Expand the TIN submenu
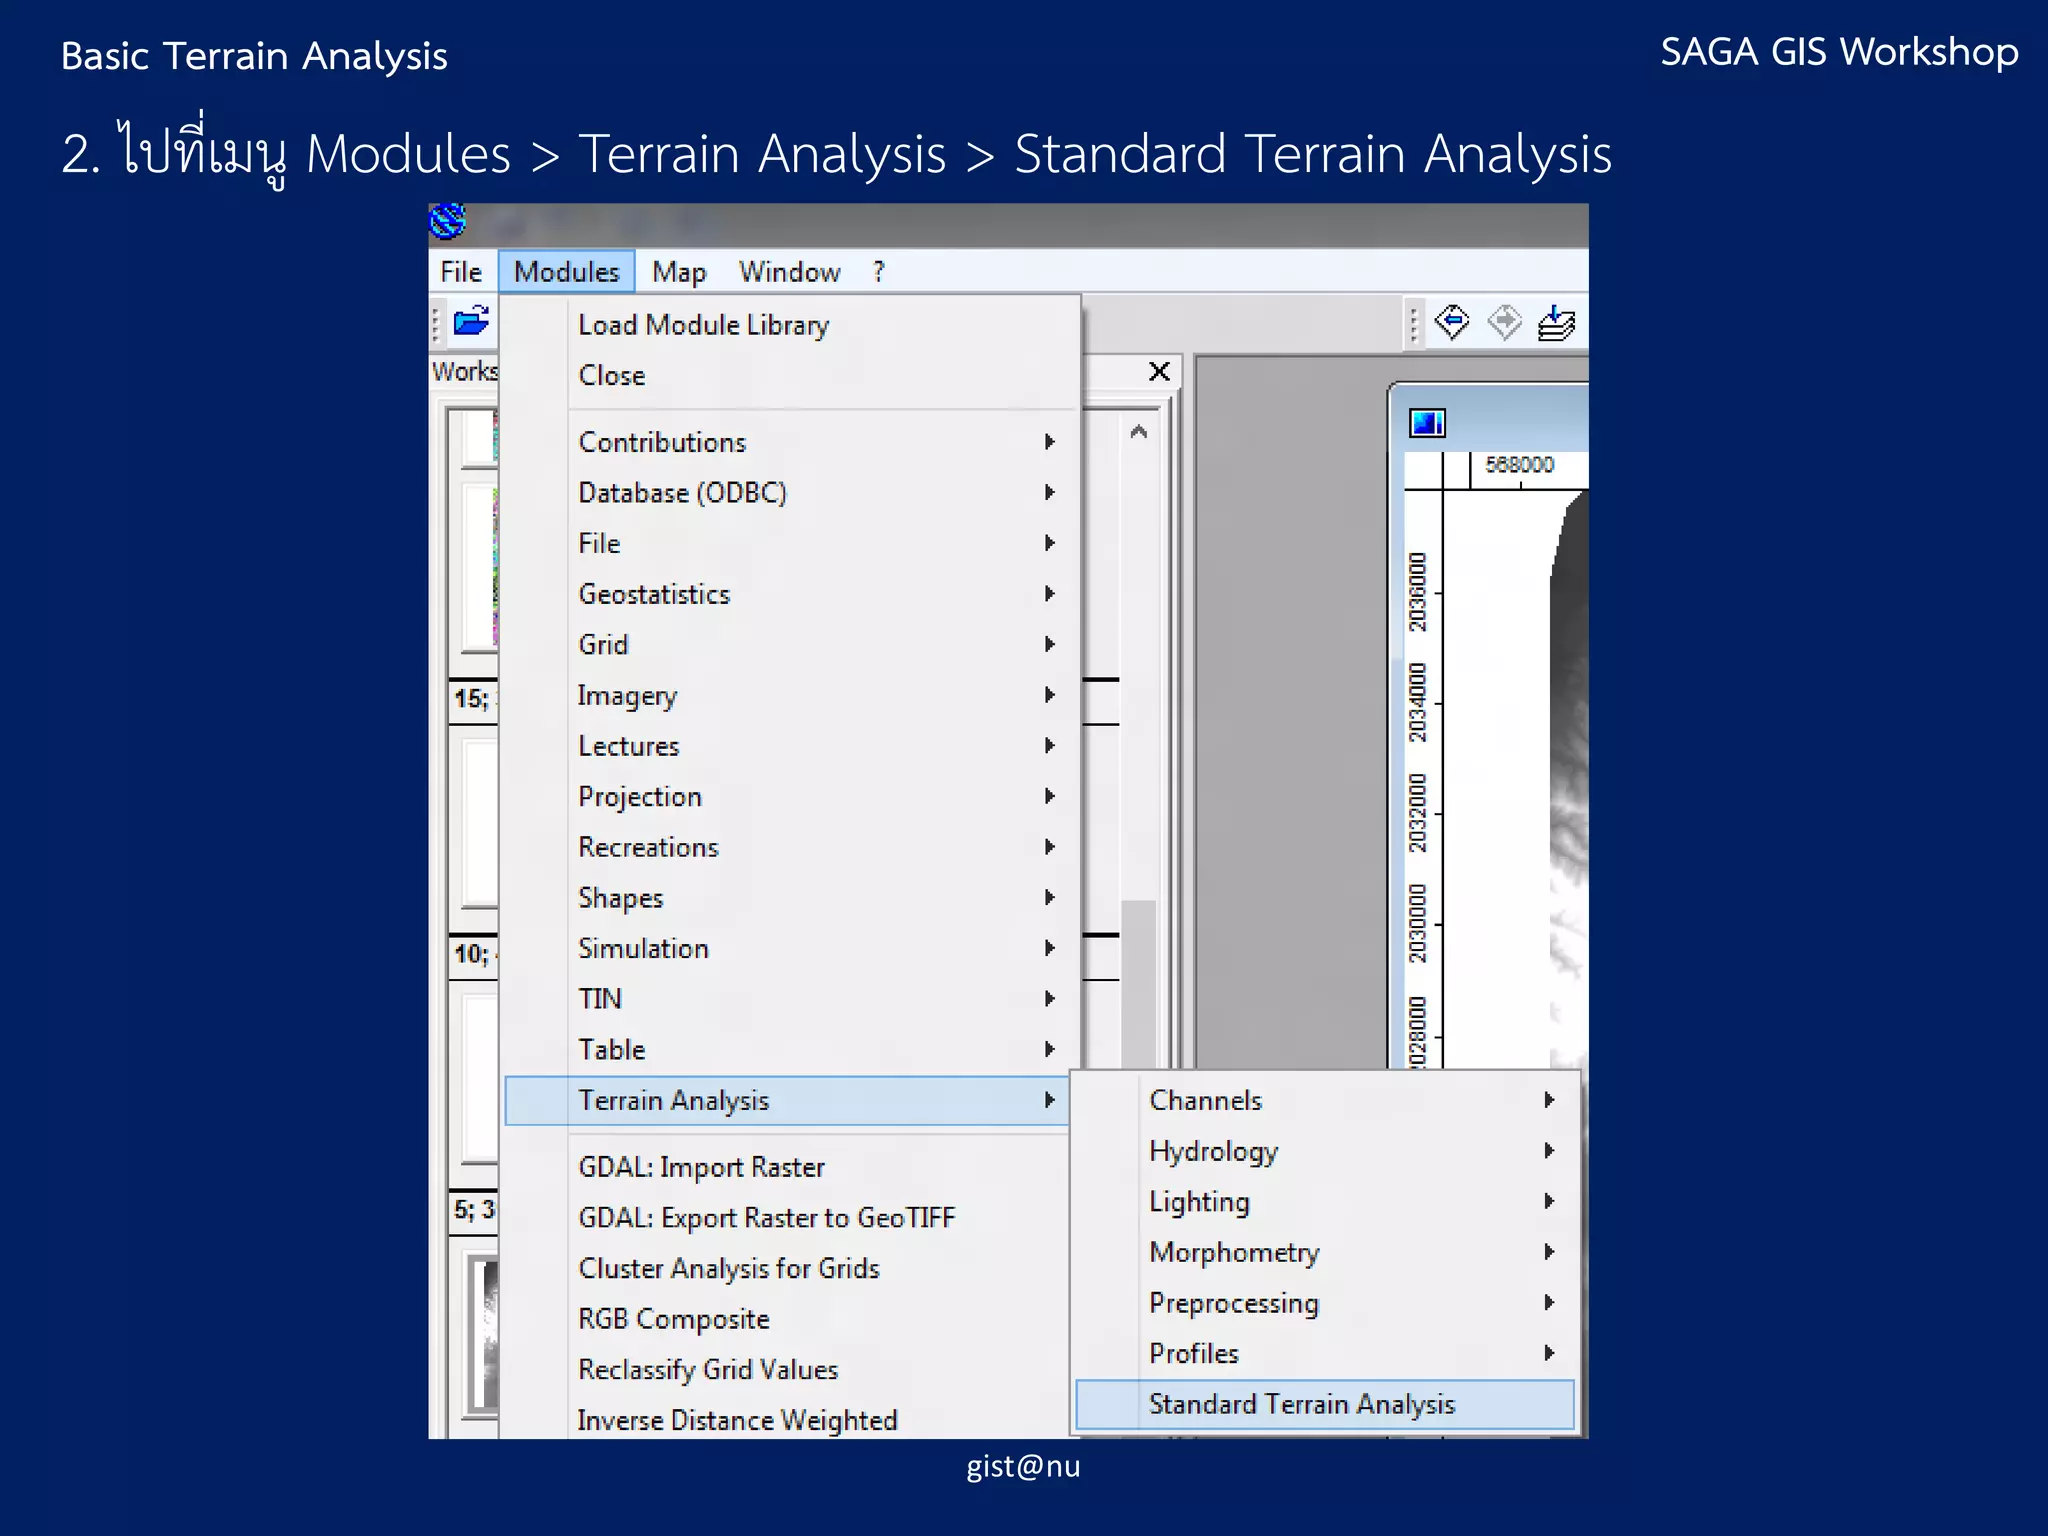 [790, 999]
